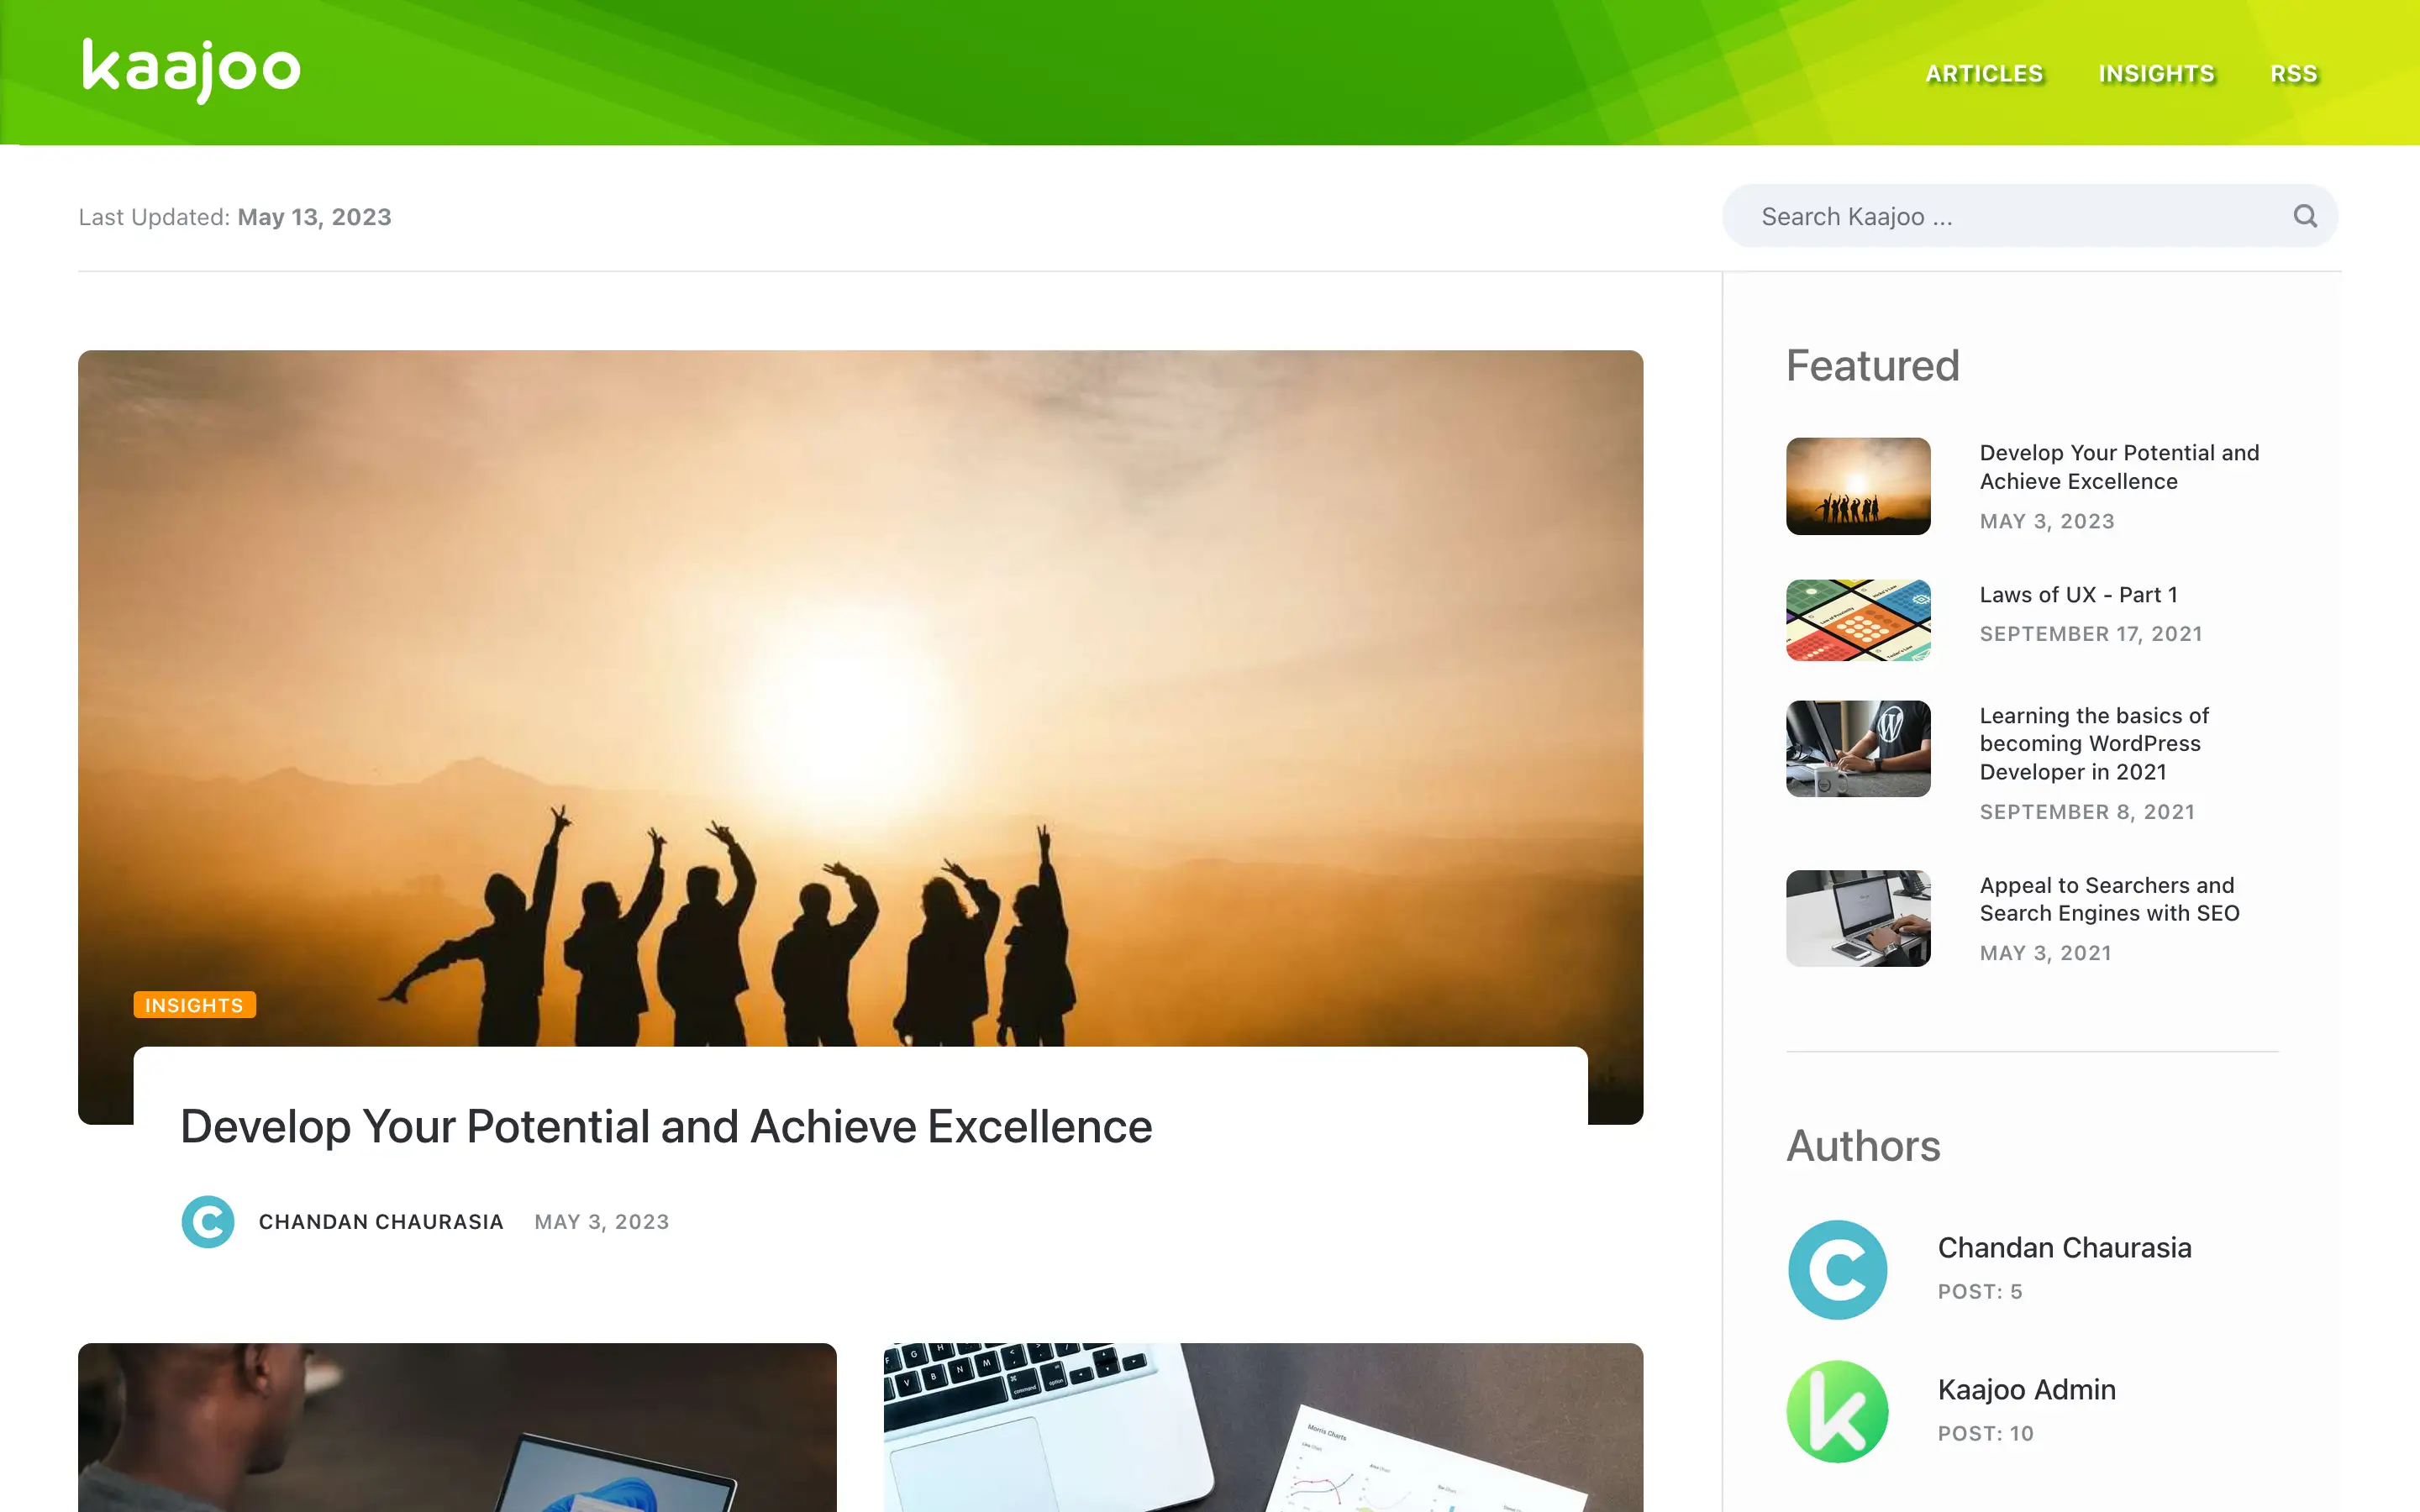This screenshot has width=2420, height=1512.
Task: Open the 'Develop Your Potential and Achieve Excellence' main headline
Action: tap(666, 1126)
